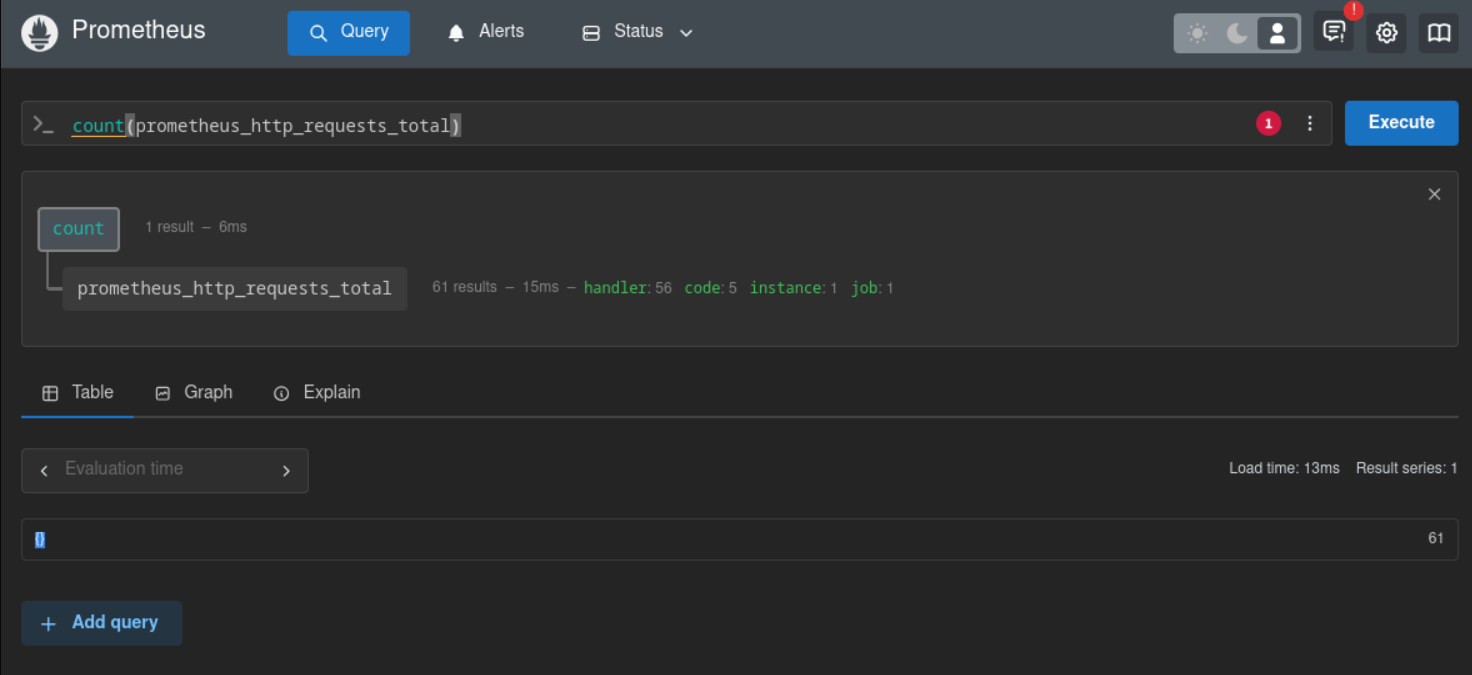
Task: Open the Query page
Action: (348, 33)
